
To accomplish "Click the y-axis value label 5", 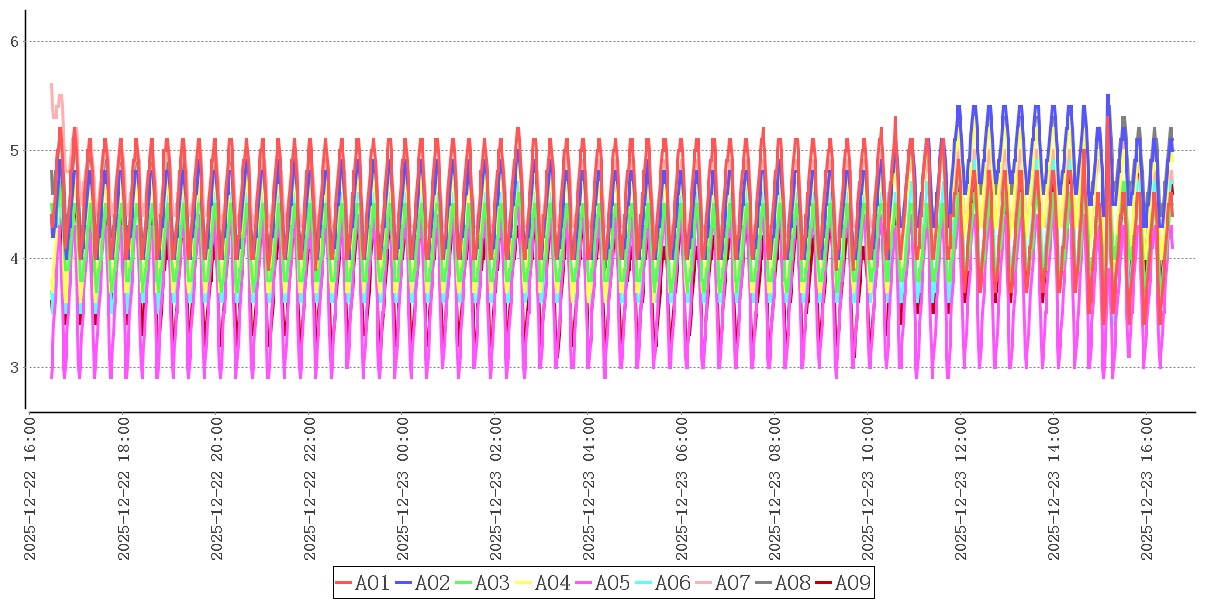I will point(15,151).
